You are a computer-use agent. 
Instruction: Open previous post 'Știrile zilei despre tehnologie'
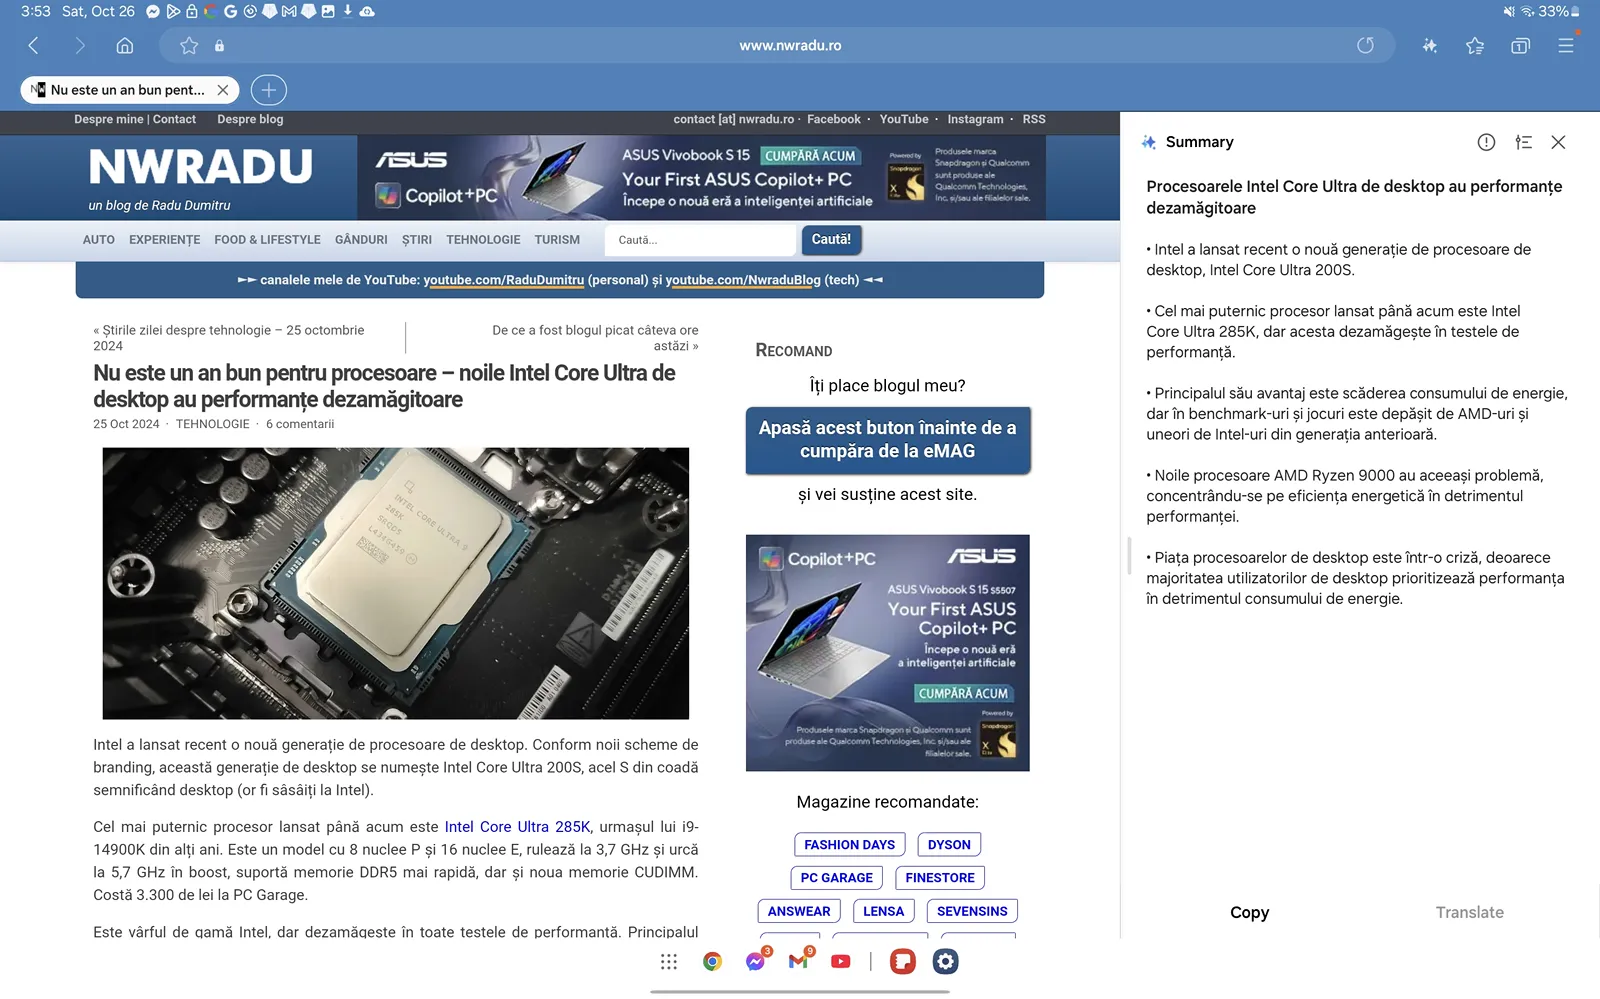point(229,338)
